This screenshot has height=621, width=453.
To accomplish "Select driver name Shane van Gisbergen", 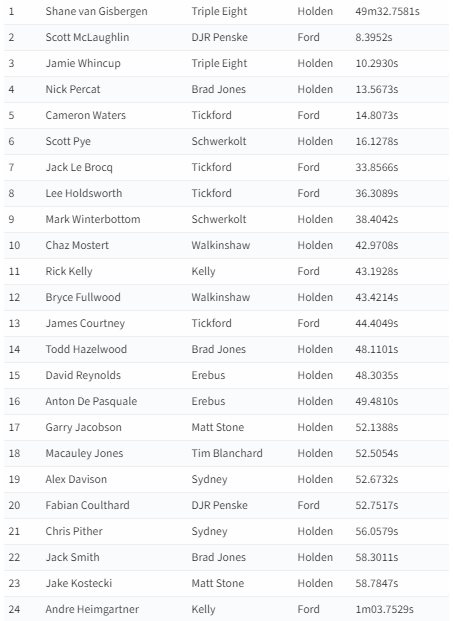I will [96, 11].
